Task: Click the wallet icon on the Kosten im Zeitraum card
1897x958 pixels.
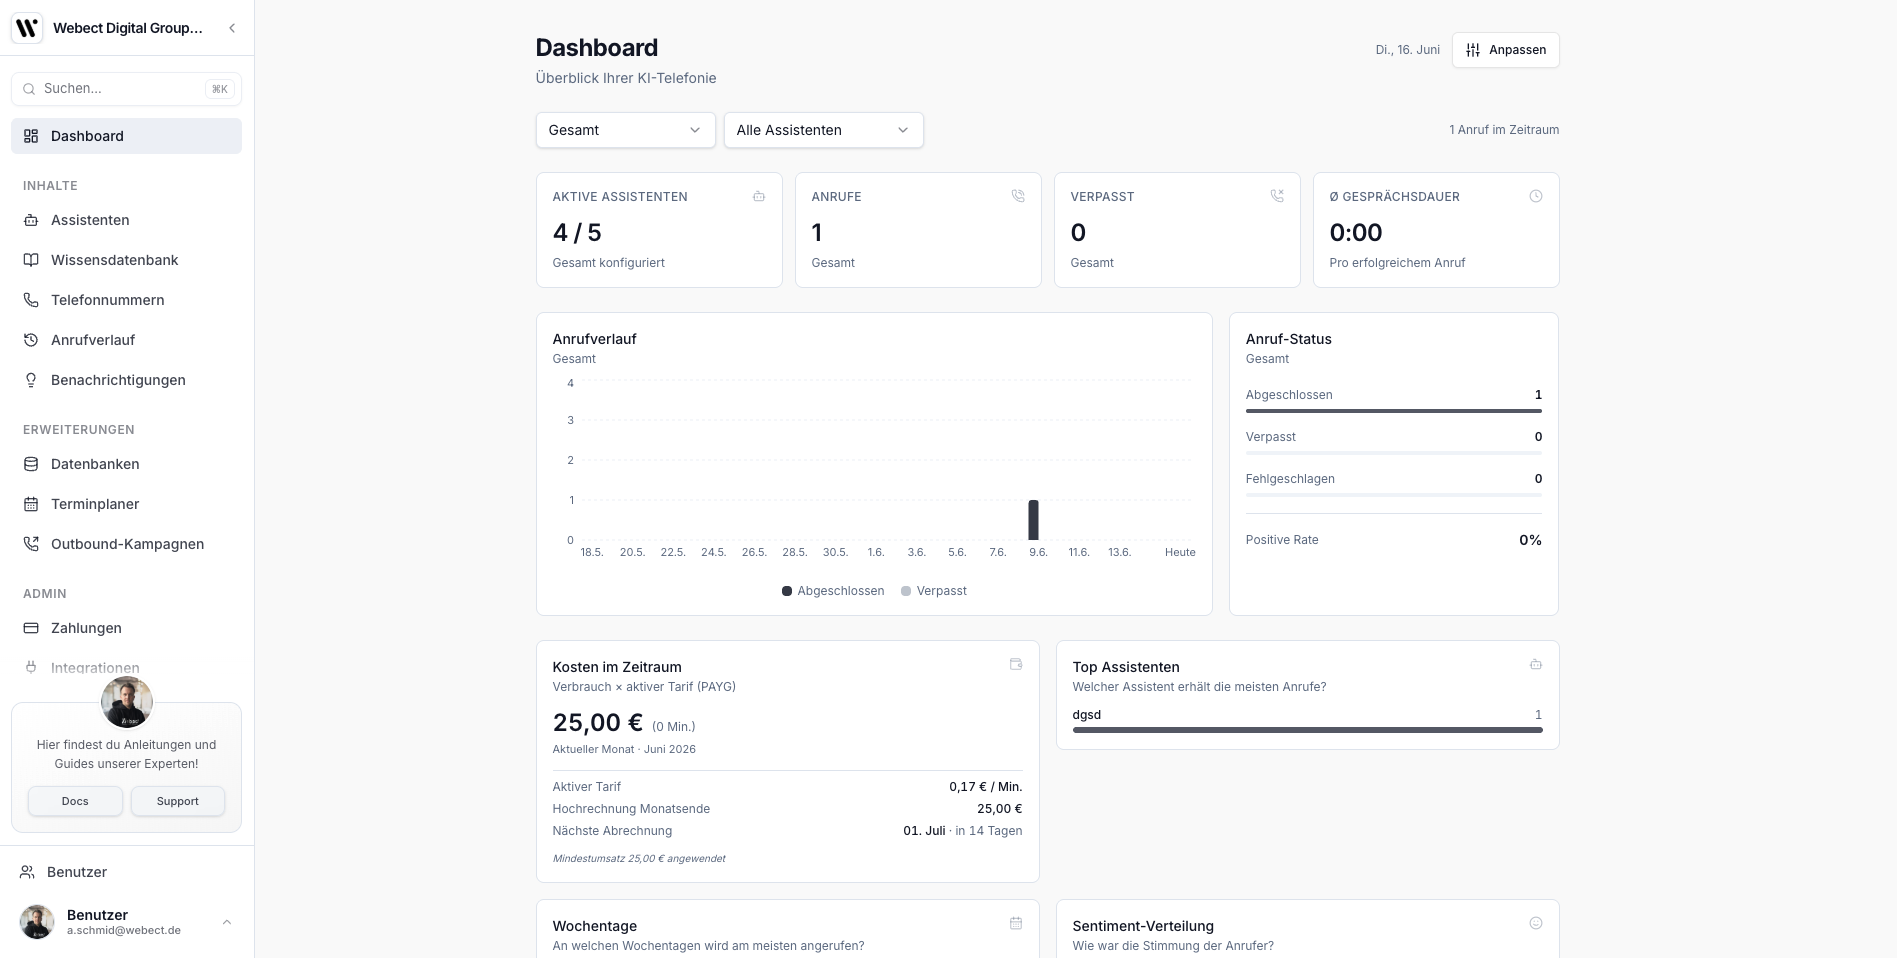Action: coord(1016,664)
